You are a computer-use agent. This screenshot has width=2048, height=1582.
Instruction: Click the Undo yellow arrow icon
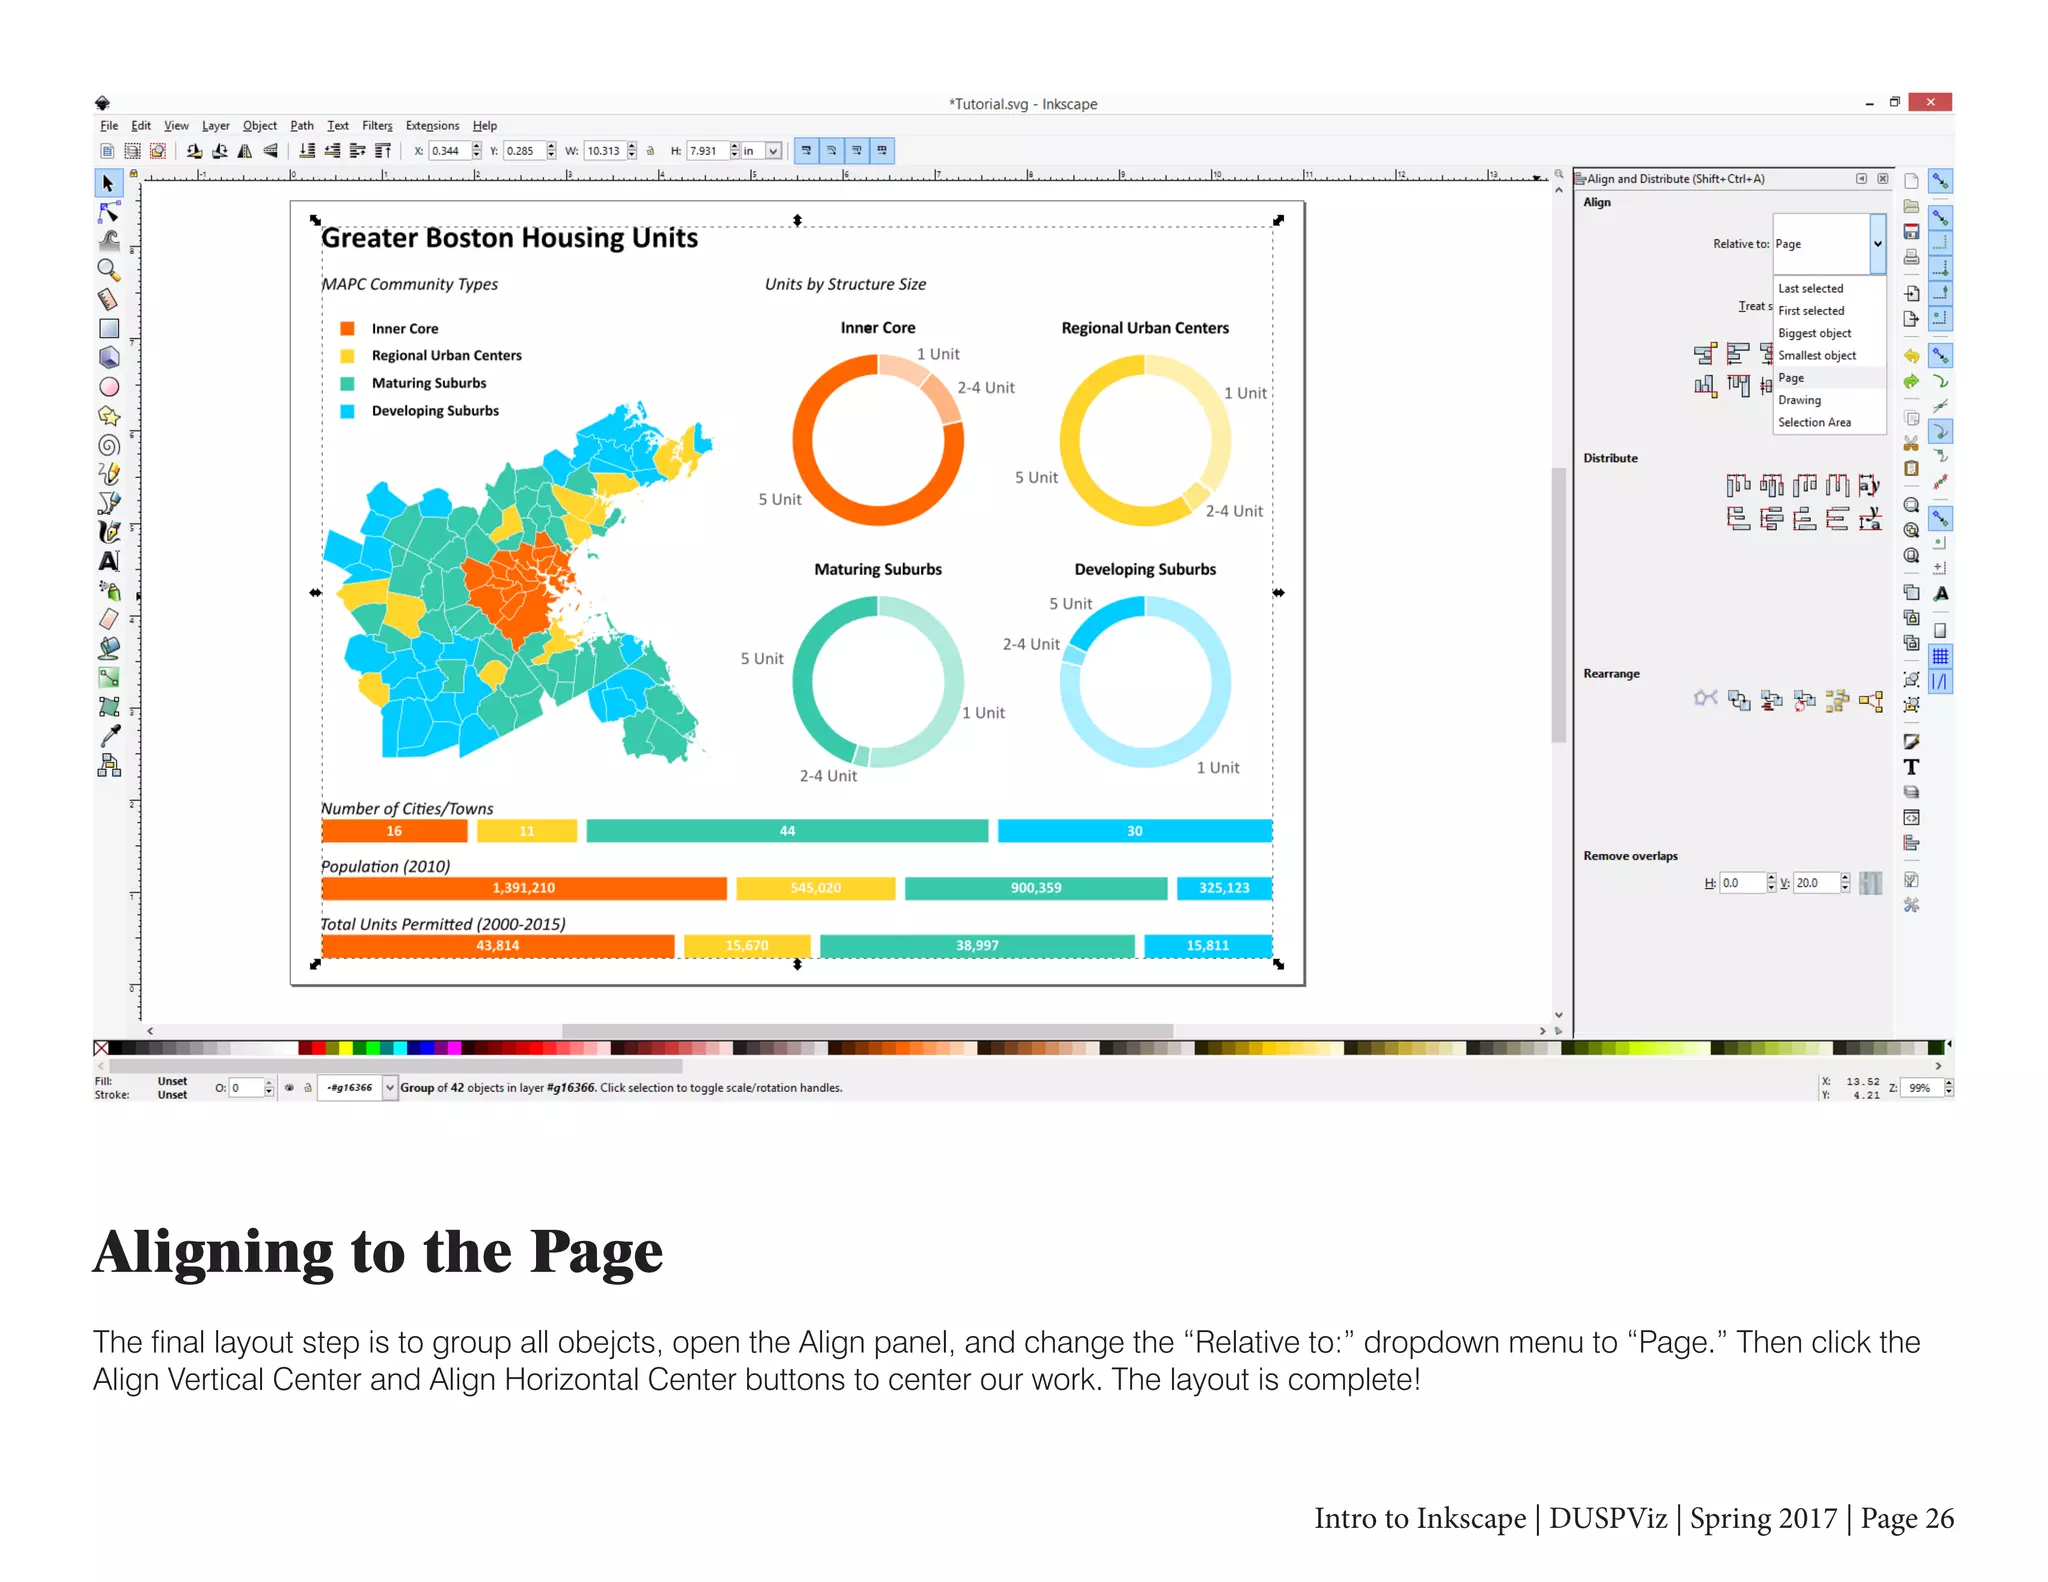click(x=1911, y=356)
